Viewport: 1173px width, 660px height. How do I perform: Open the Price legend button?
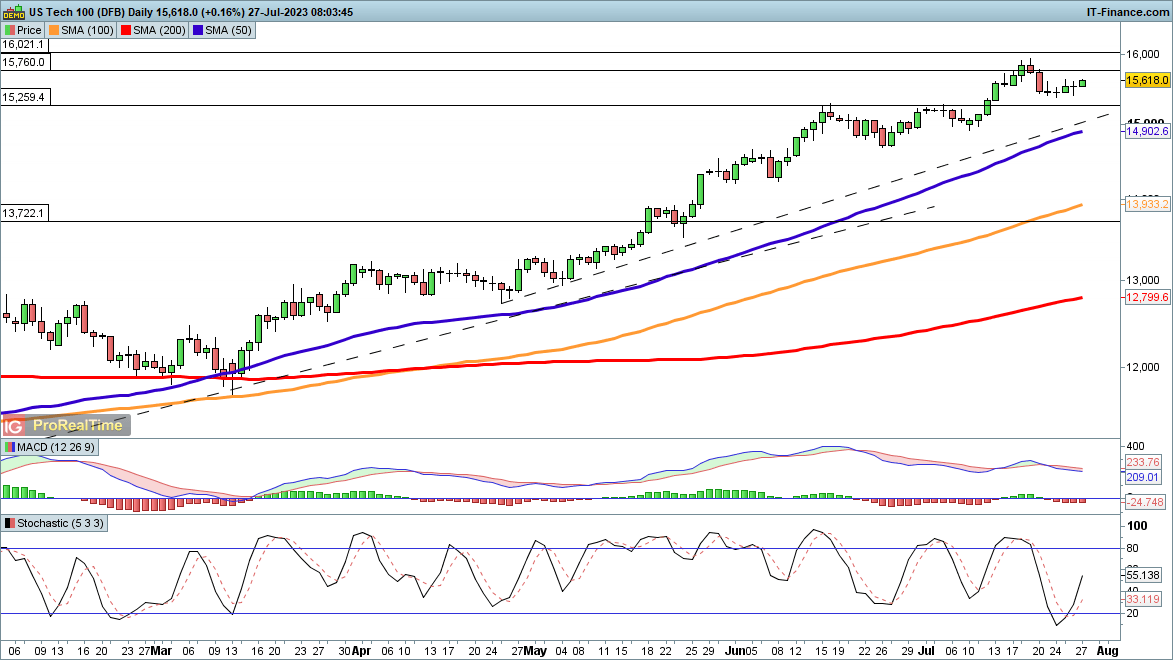coord(23,30)
